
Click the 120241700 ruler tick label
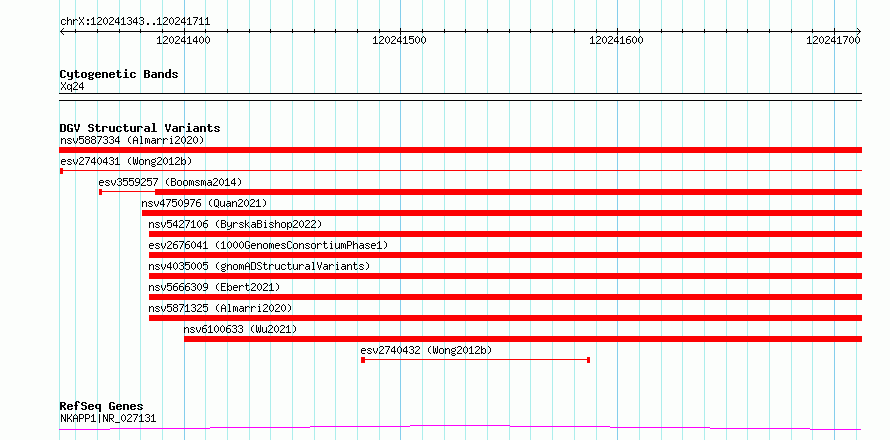pos(833,40)
